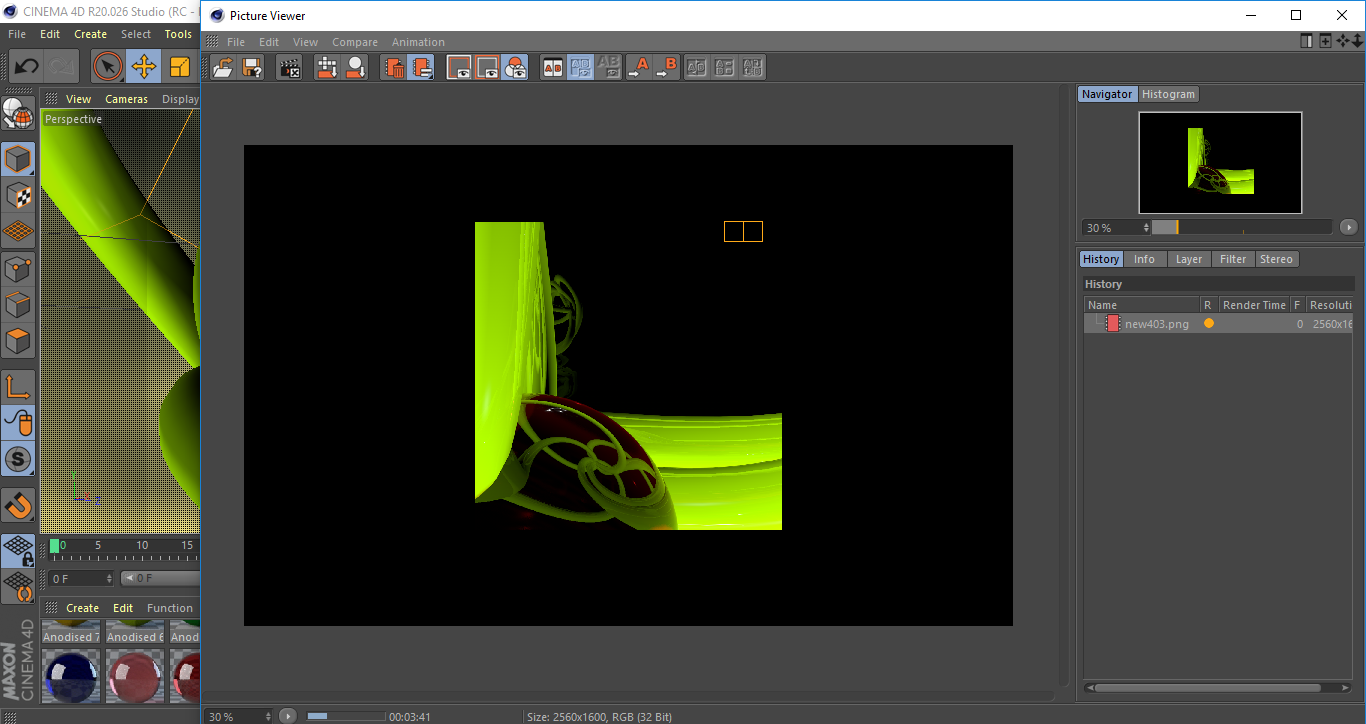The image size is (1366, 724).
Task: Click the Tweak mouse icon in left palette
Action: point(18,422)
